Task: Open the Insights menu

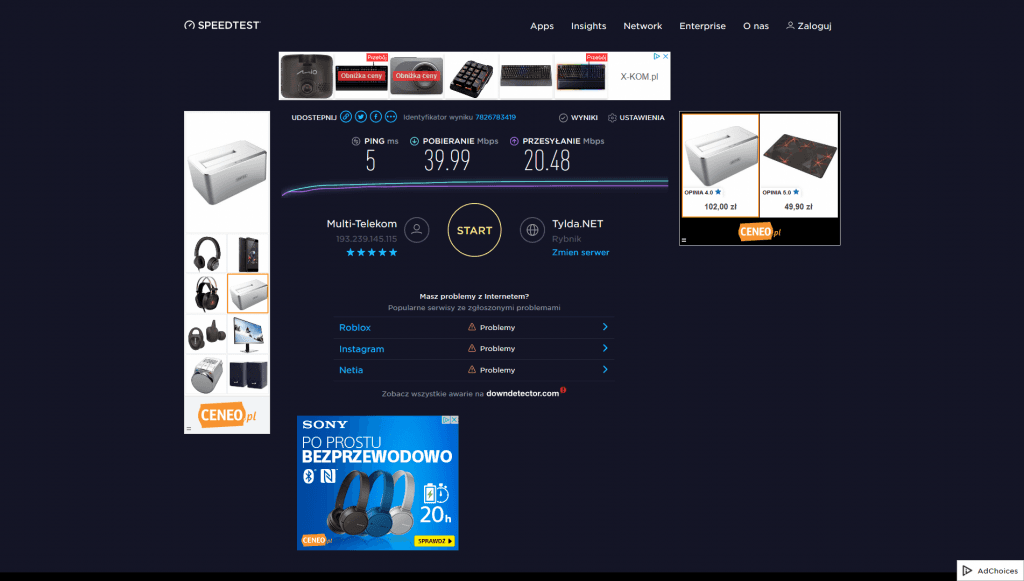Action: pos(588,26)
